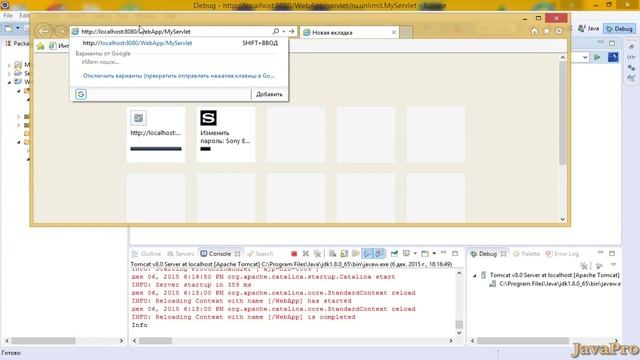Click the Pin Console icon
Image resolution: width=640 pixels, height=360 pixels.
[x=394, y=254]
